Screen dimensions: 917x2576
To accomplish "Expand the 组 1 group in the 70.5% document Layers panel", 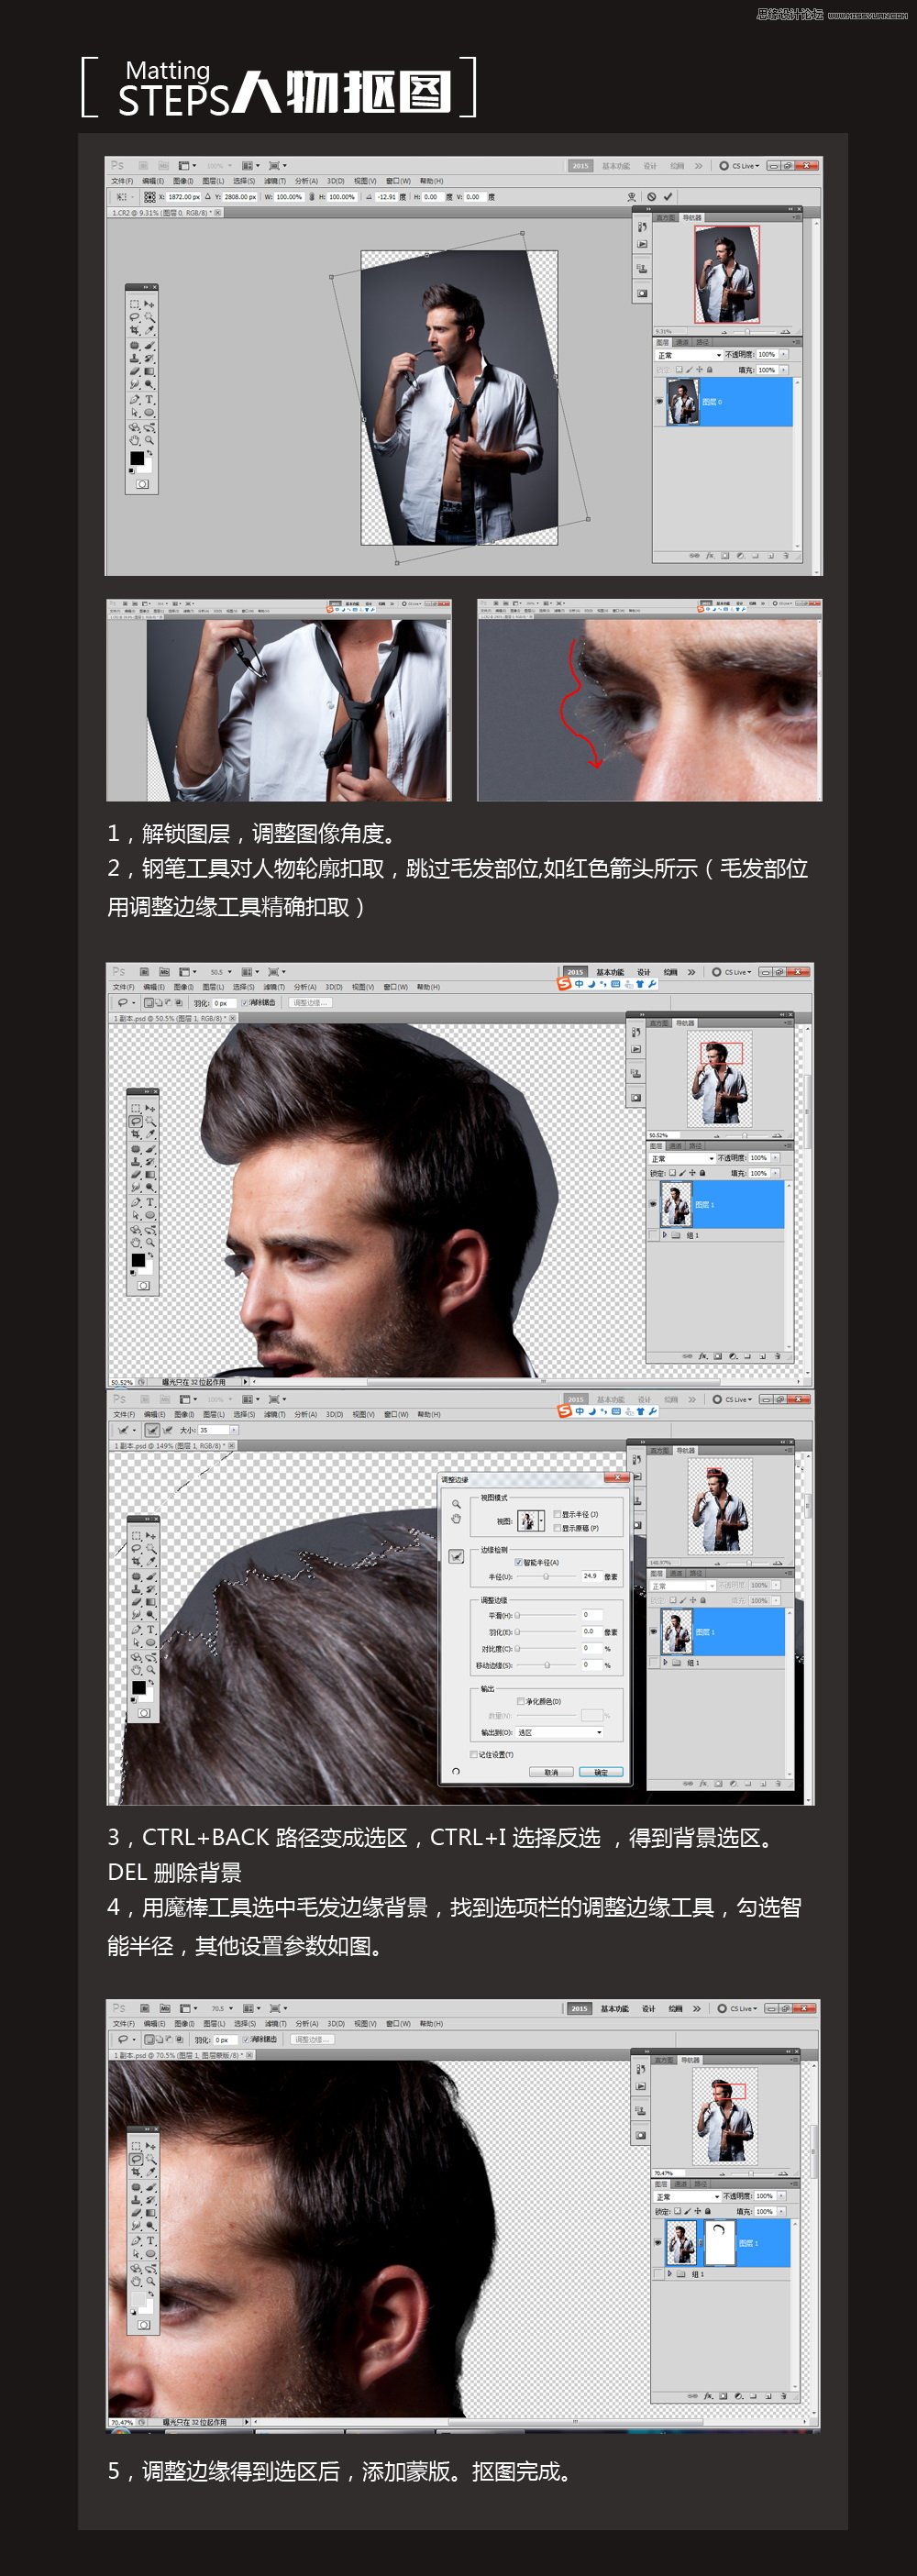I will pos(670,2274).
